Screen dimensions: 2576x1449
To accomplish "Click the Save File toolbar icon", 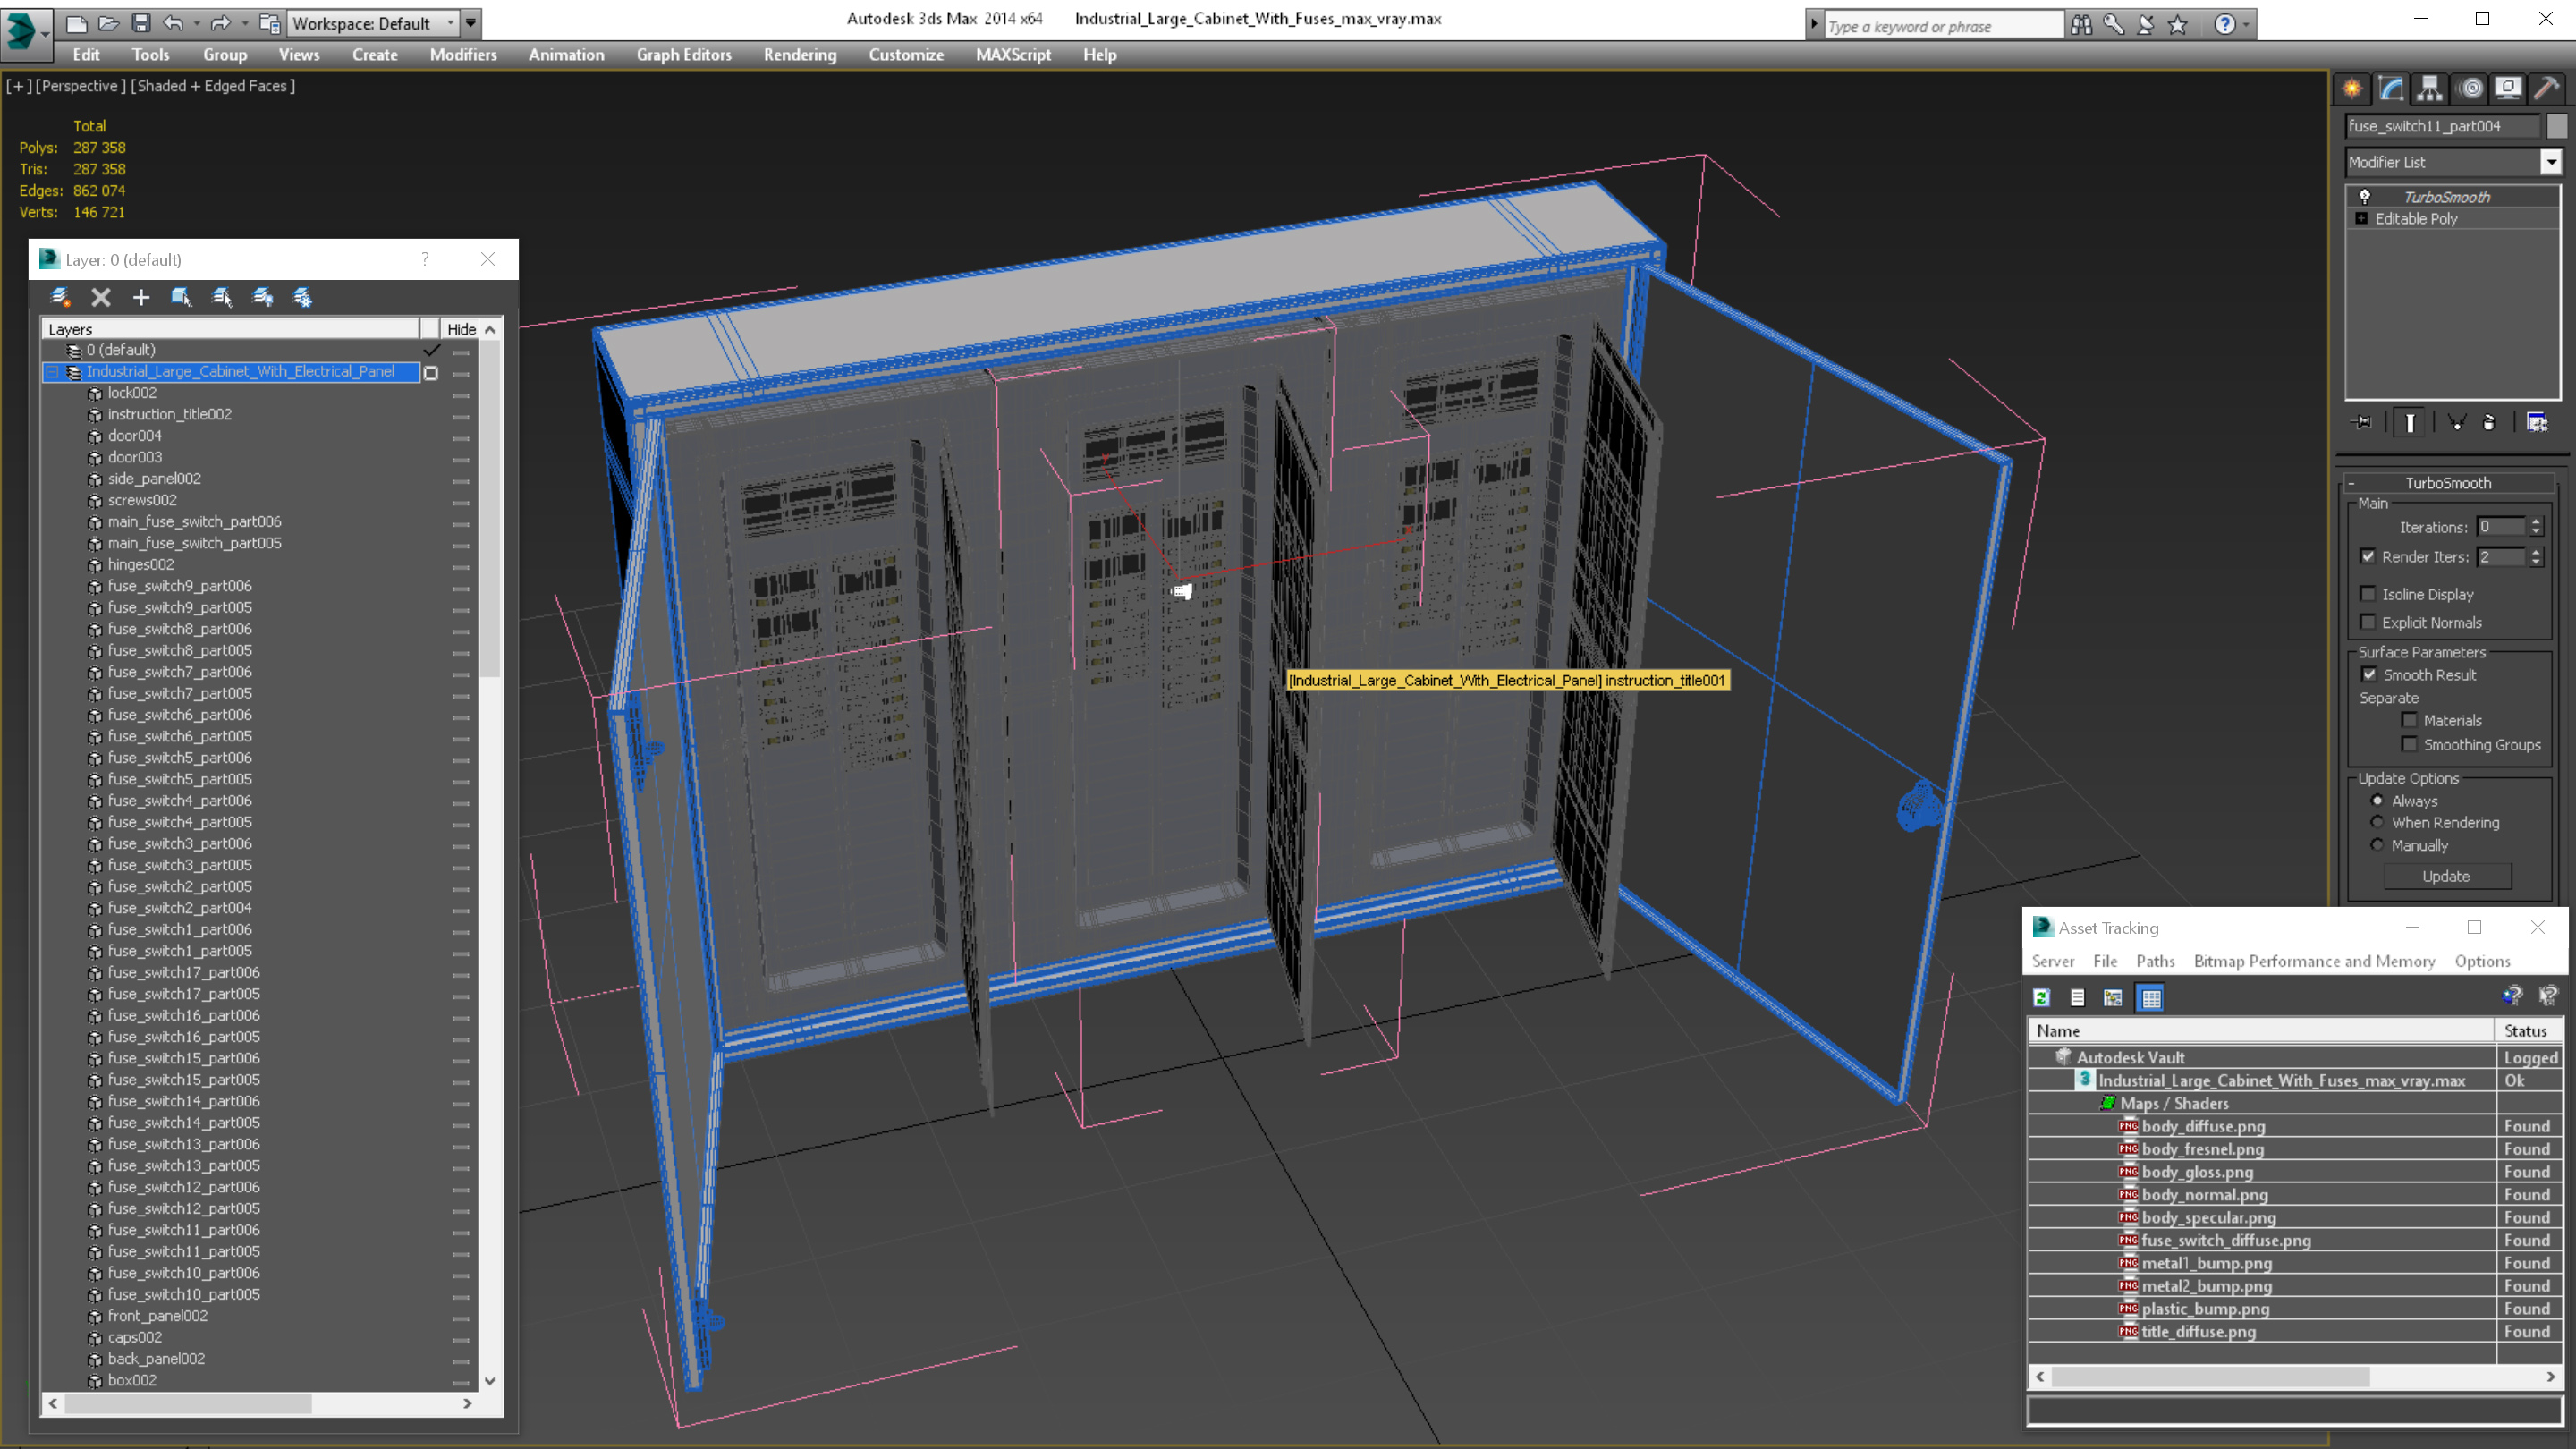I will (x=141, y=22).
